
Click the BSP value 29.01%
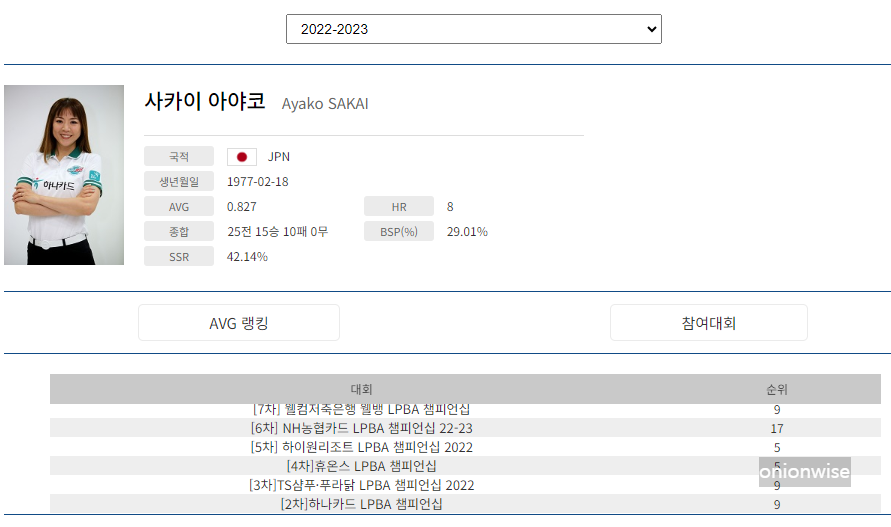pos(467,232)
